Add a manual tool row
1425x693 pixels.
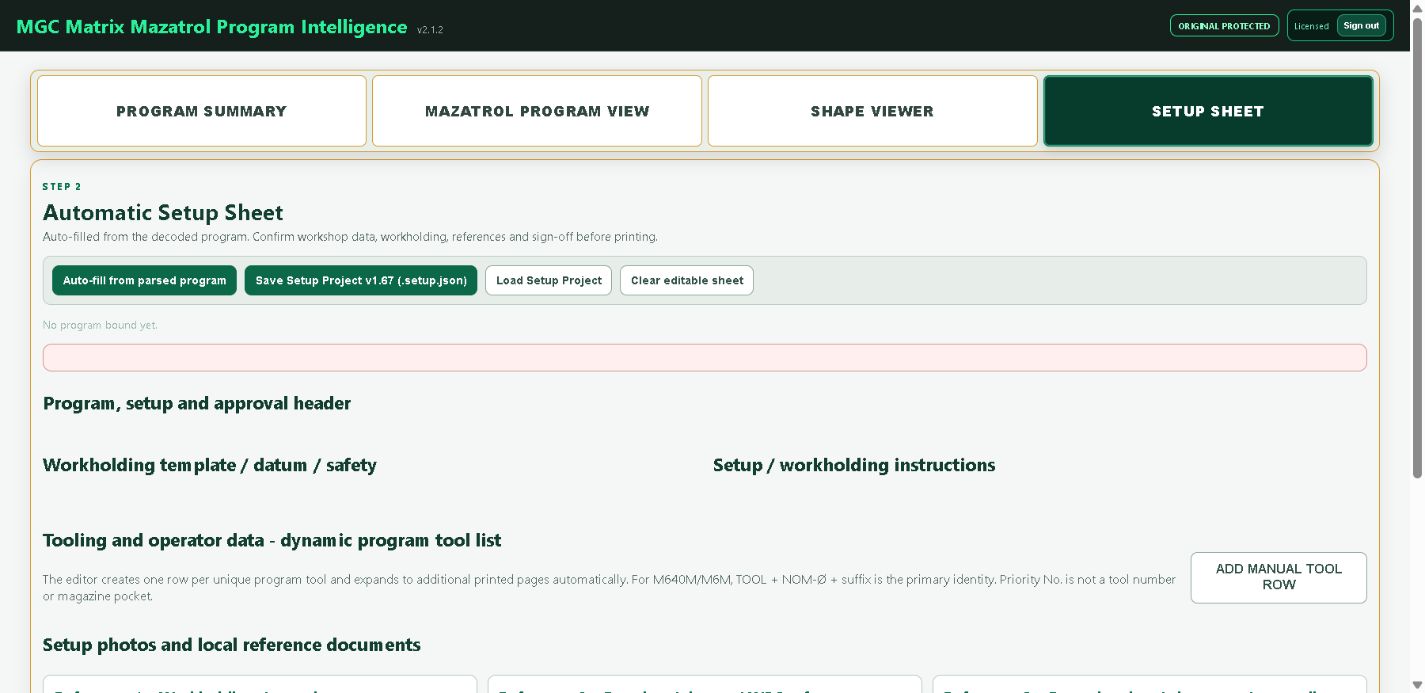point(1278,577)
